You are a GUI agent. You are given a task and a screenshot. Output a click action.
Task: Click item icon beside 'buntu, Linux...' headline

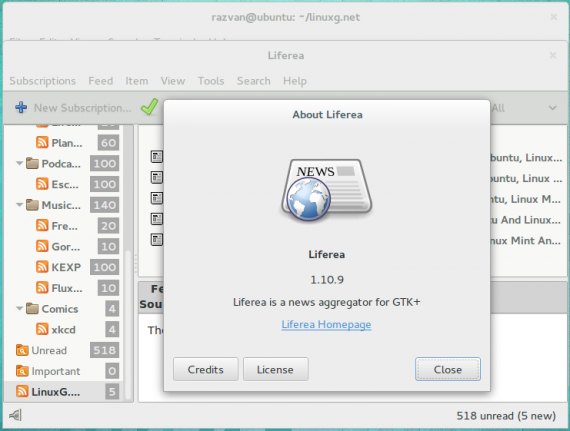click(x=157, y=157)
